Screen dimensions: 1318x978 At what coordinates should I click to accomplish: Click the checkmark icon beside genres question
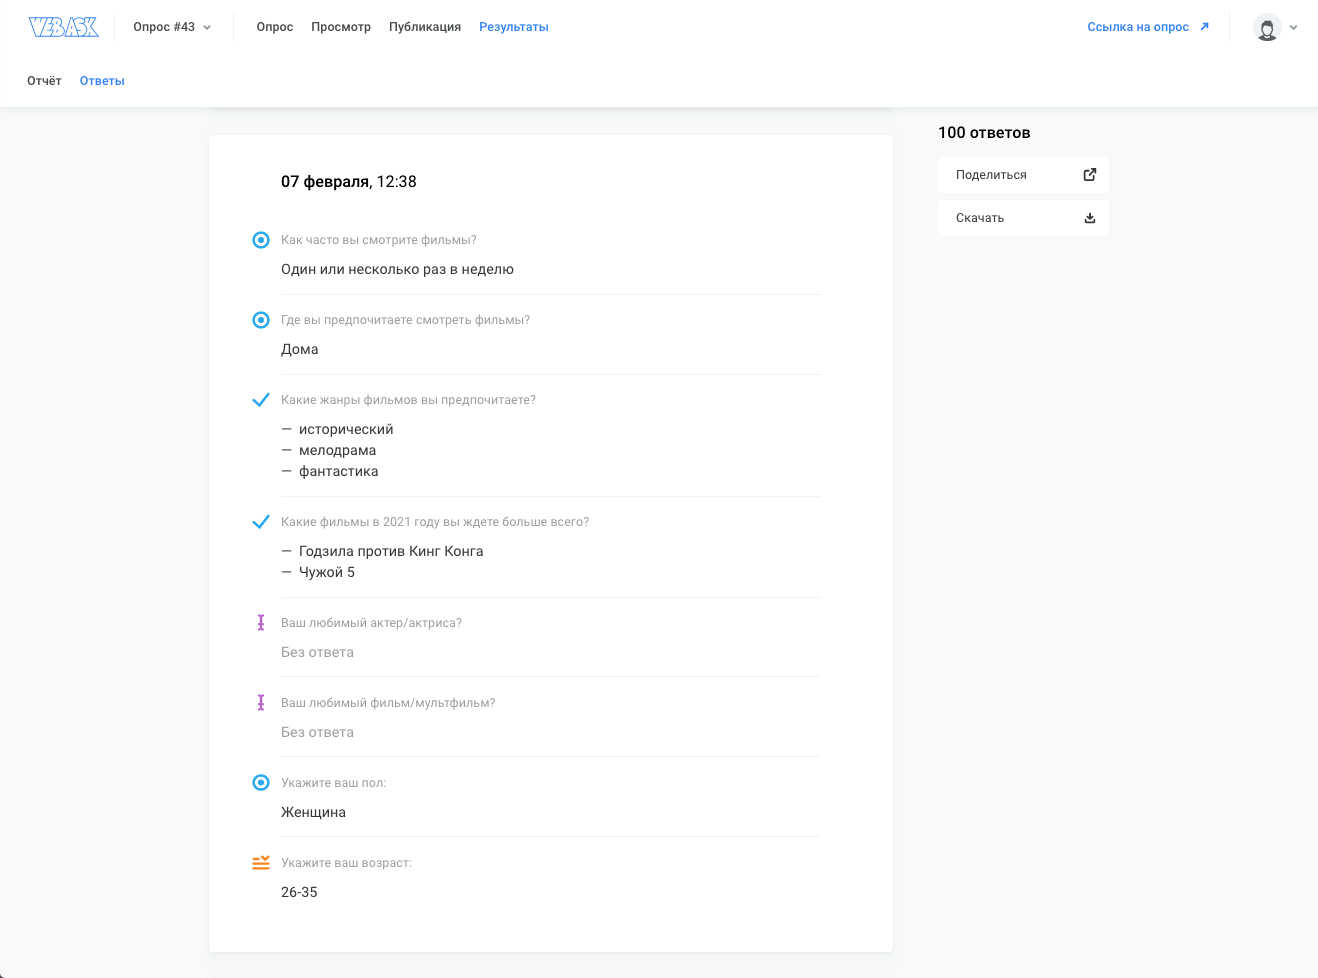261,400
